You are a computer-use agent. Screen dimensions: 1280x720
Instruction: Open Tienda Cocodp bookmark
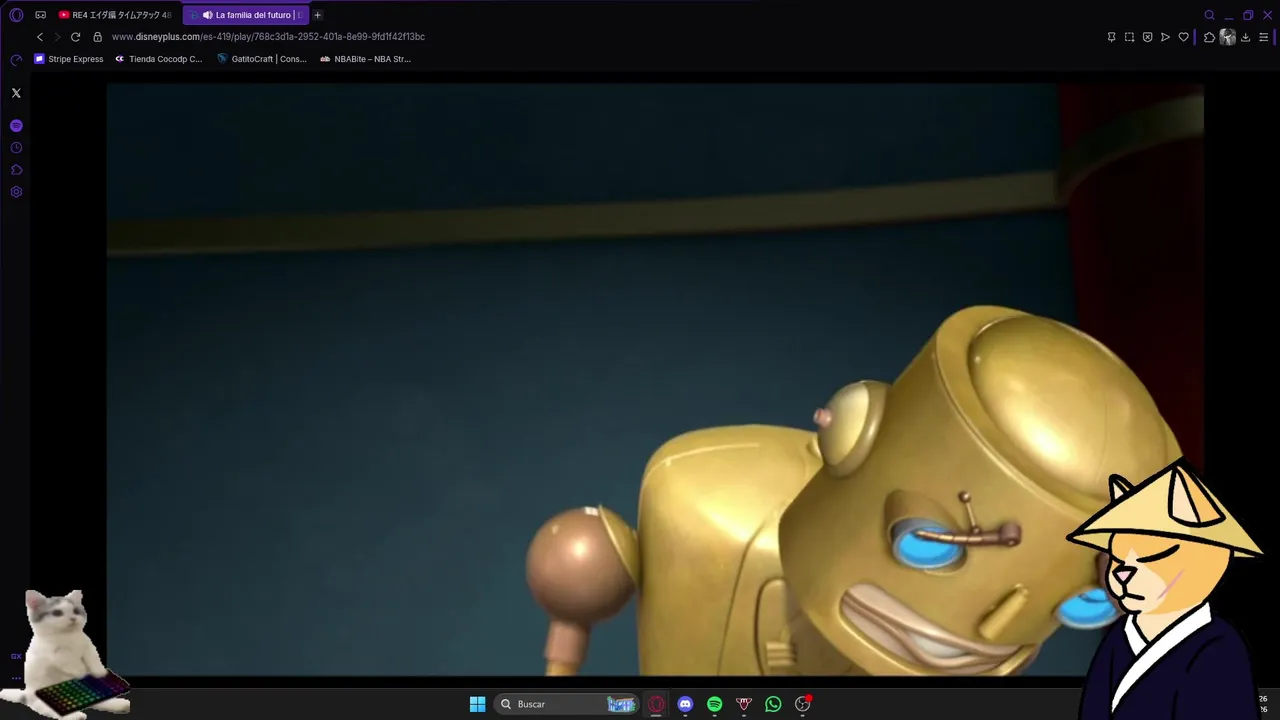159,59
